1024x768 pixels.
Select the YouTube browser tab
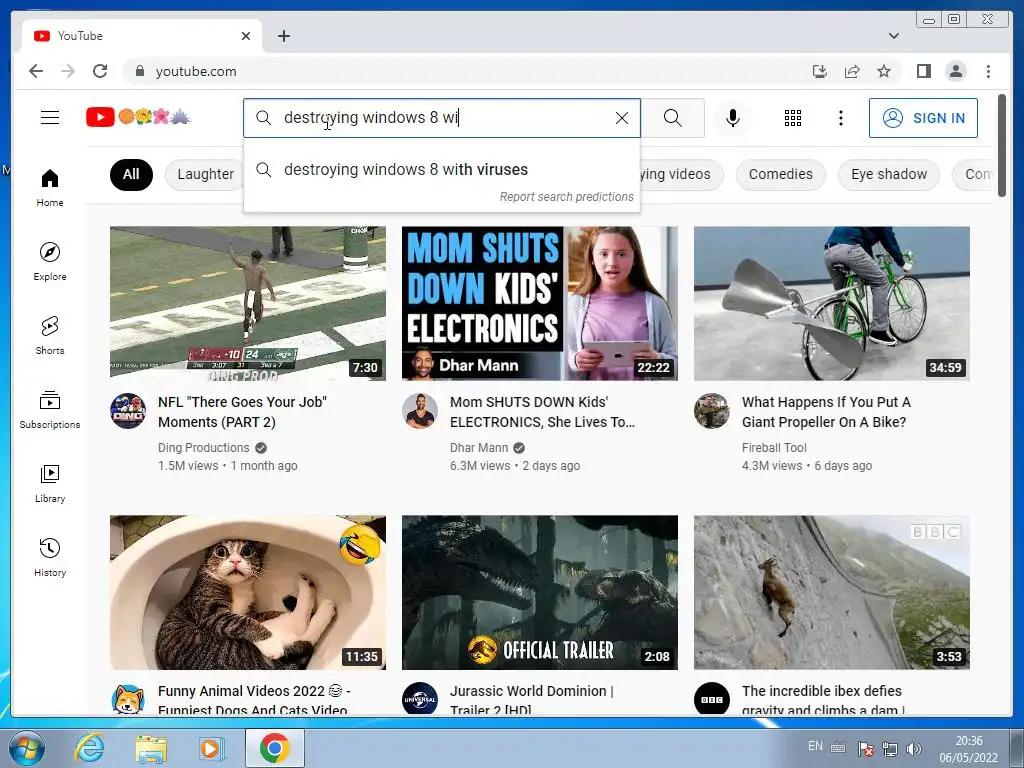142,36
